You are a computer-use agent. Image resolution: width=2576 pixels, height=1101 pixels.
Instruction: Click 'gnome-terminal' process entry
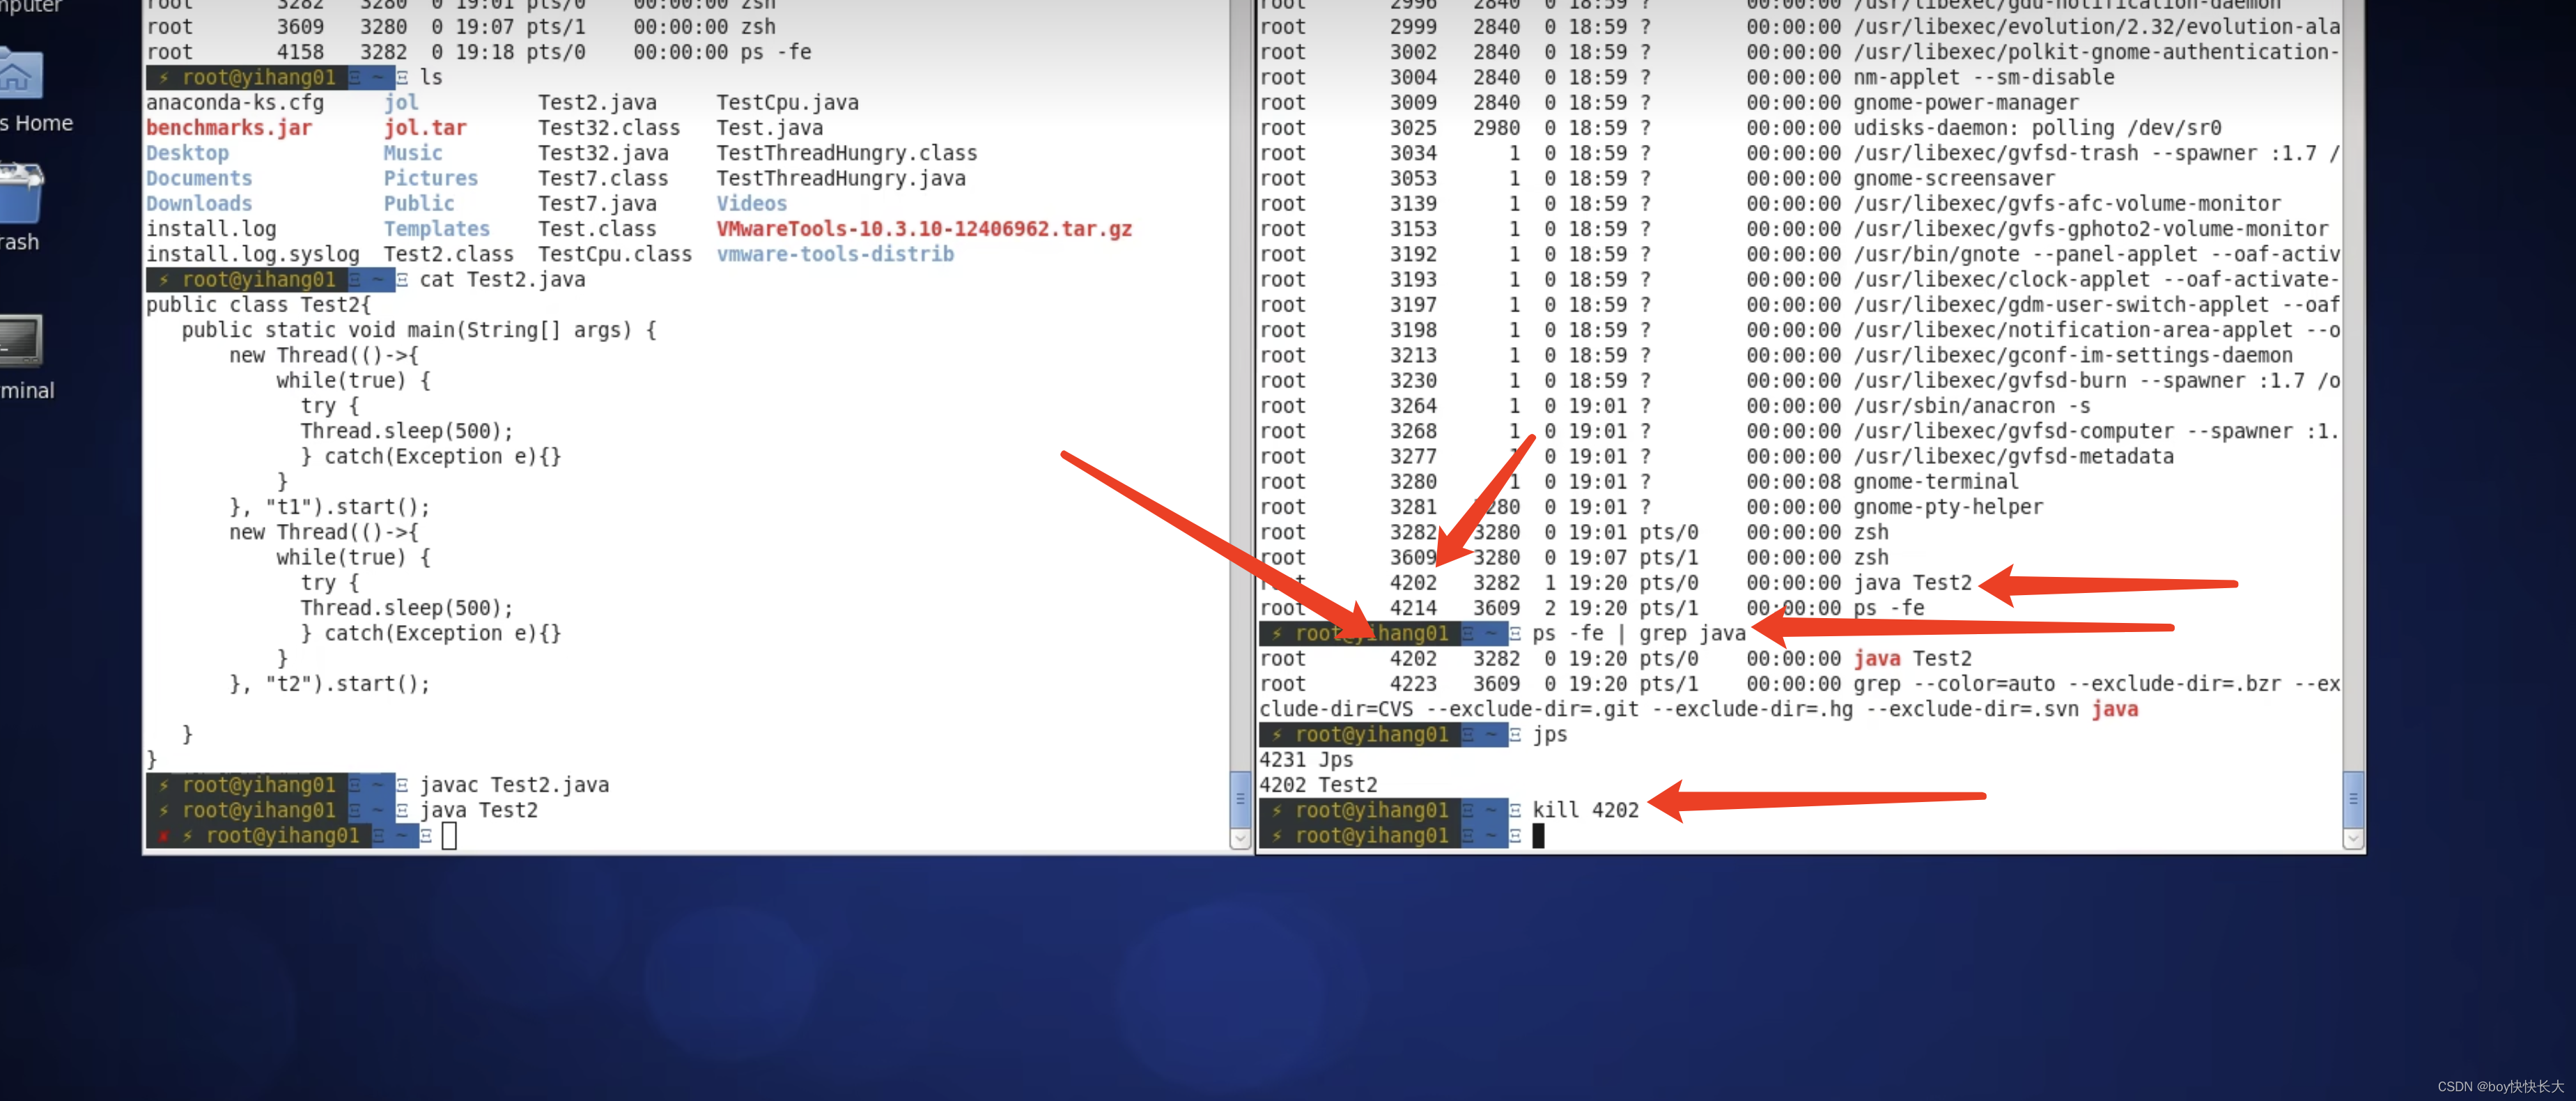1936,482
